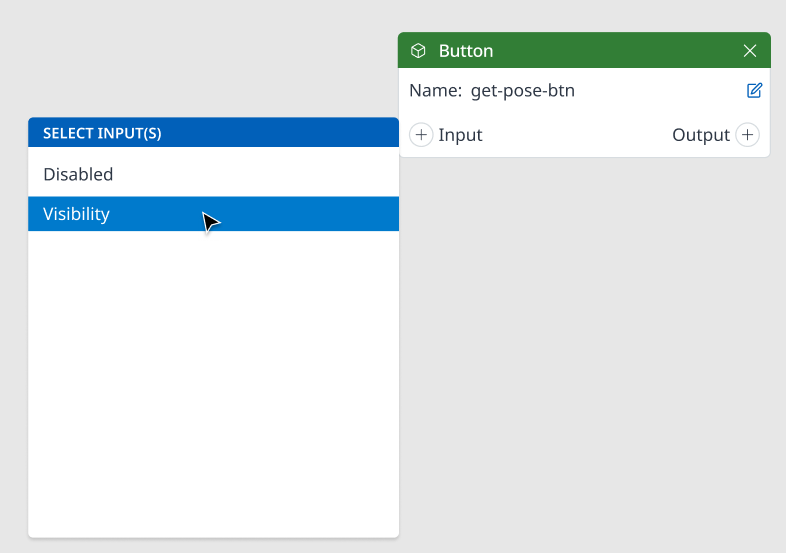
Task: Click the Name: label text
Action: pos(435,91)
